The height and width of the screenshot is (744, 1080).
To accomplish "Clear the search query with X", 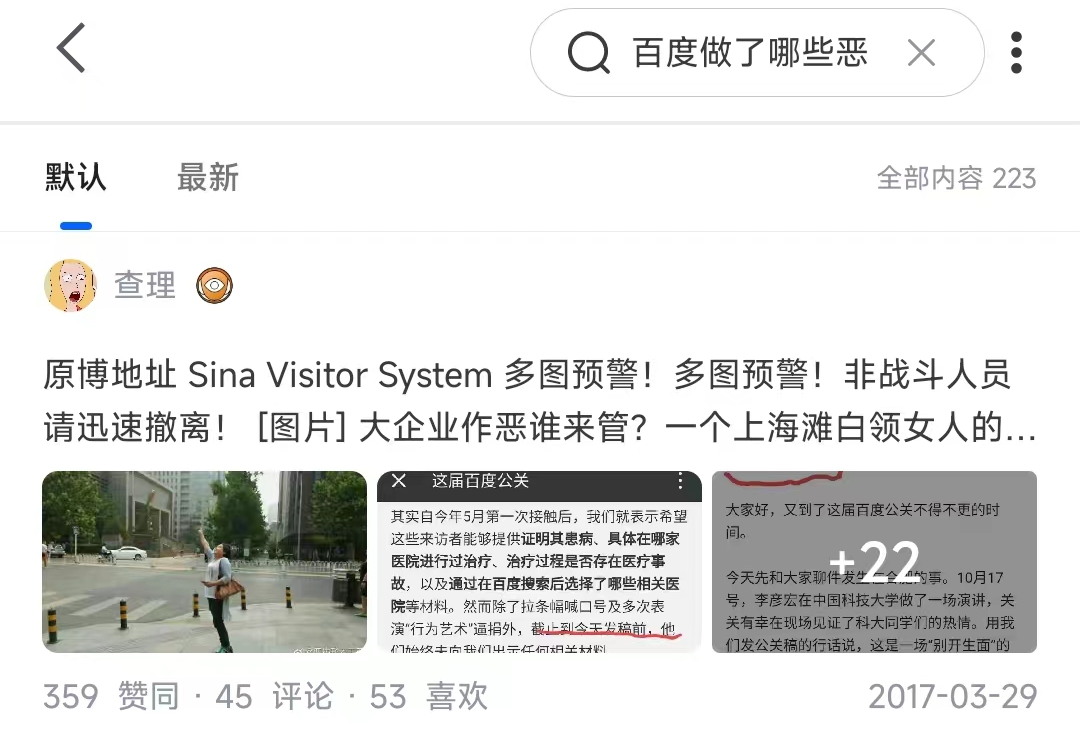I will pyautogui.click(x=921, y=53).
